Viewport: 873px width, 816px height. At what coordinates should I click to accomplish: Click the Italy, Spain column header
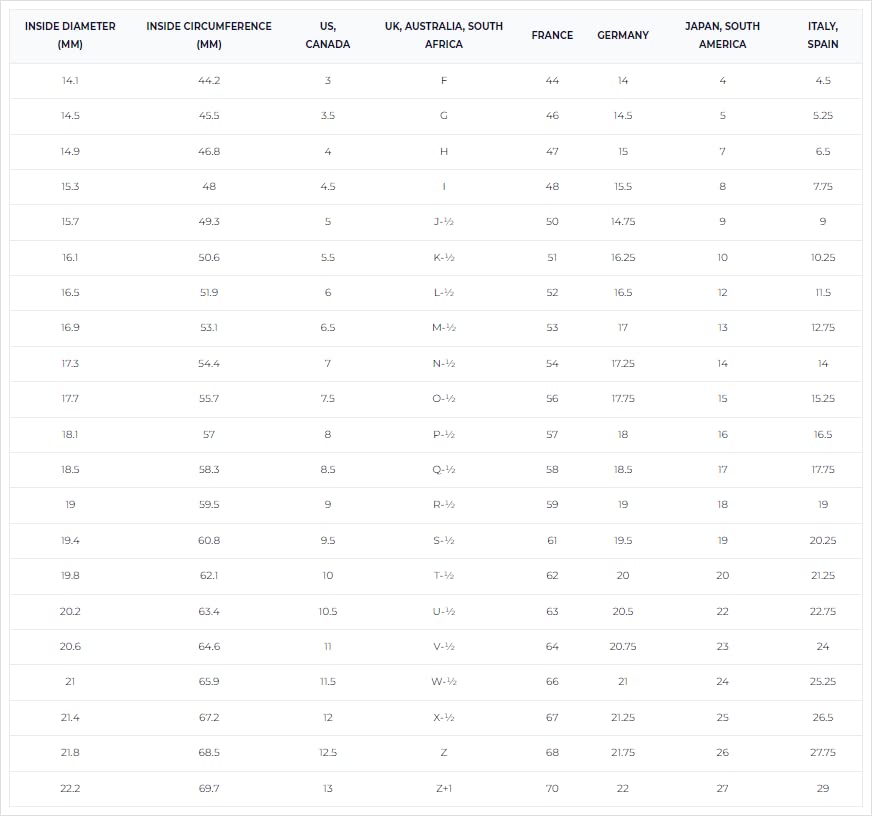tap(823, 35)
